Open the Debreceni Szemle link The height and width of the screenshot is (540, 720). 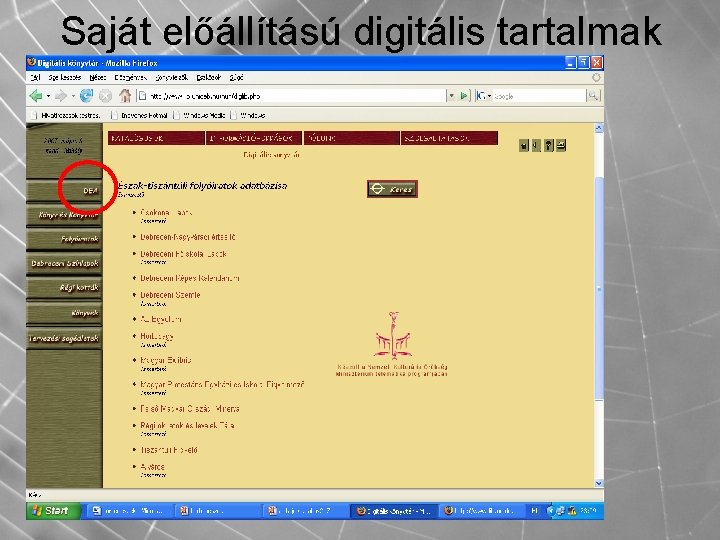170,295
